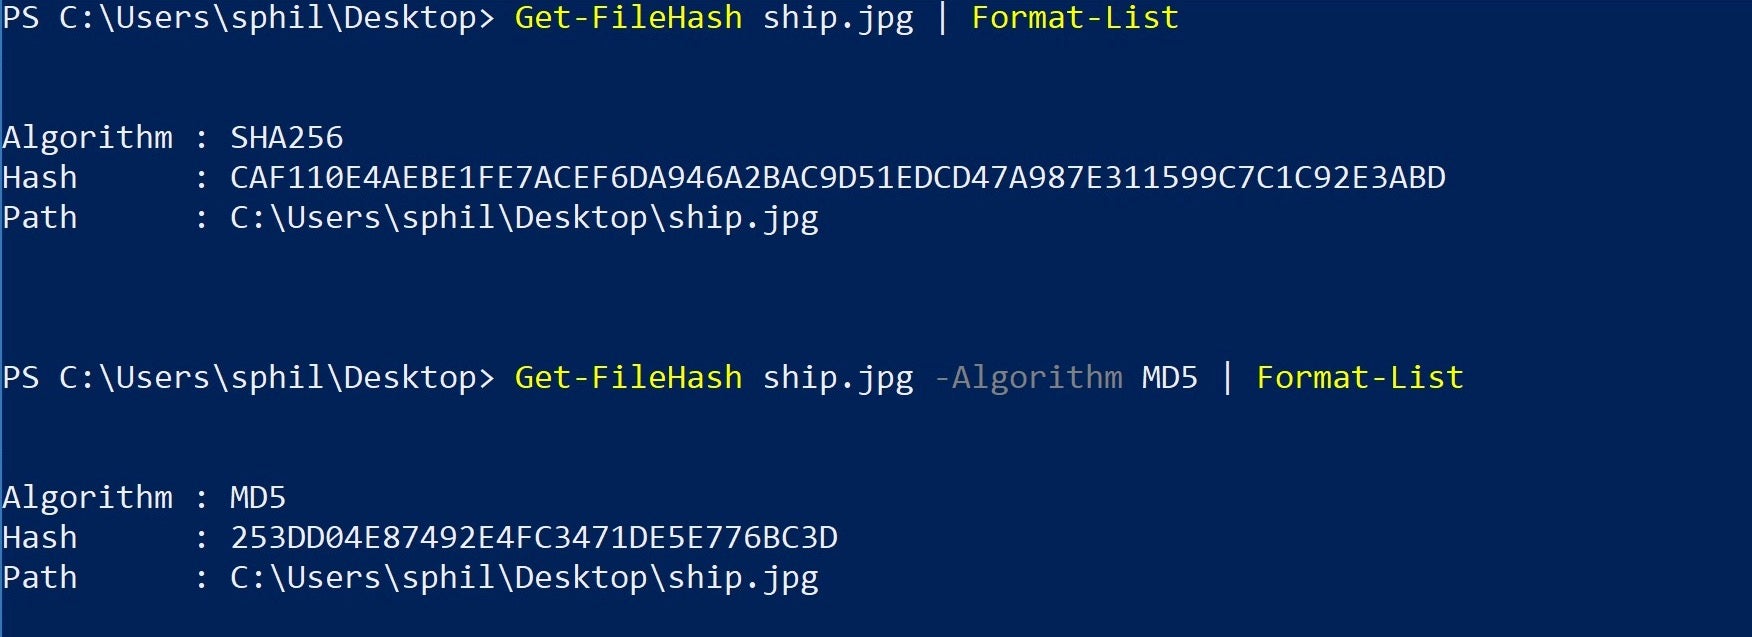
Task: Click the Path value under the MD5 hash
Action: pyautogui.click(x=524, y=577)
